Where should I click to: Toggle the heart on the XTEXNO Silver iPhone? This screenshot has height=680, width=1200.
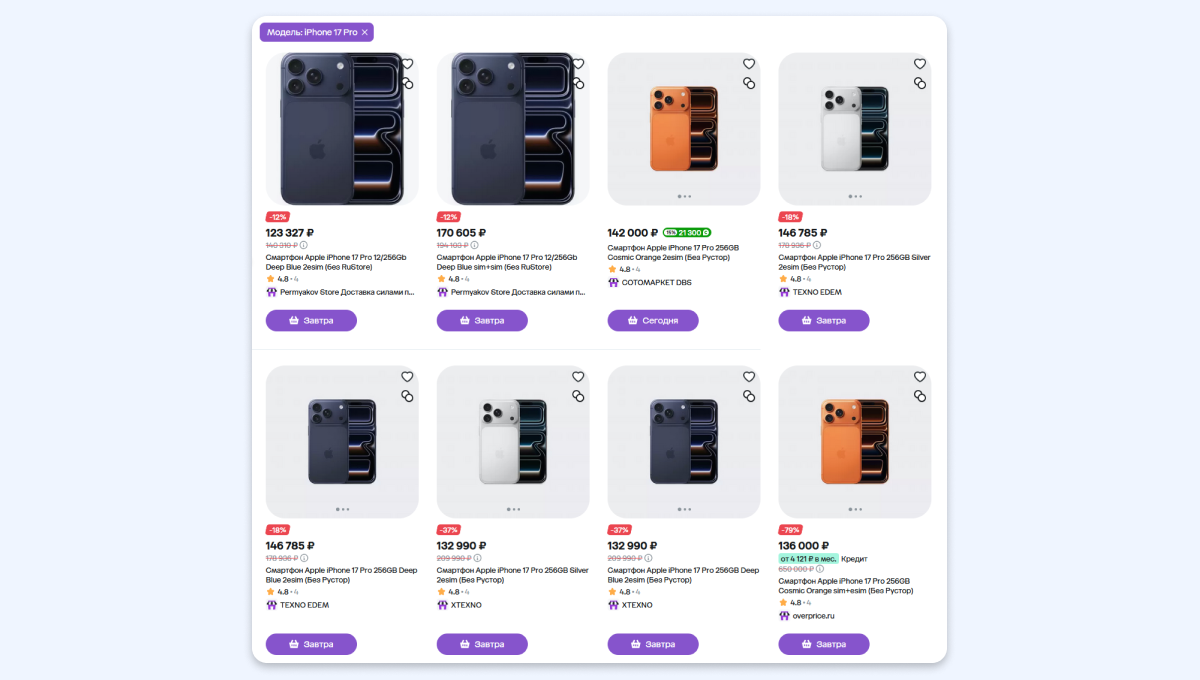click(578, 377)
